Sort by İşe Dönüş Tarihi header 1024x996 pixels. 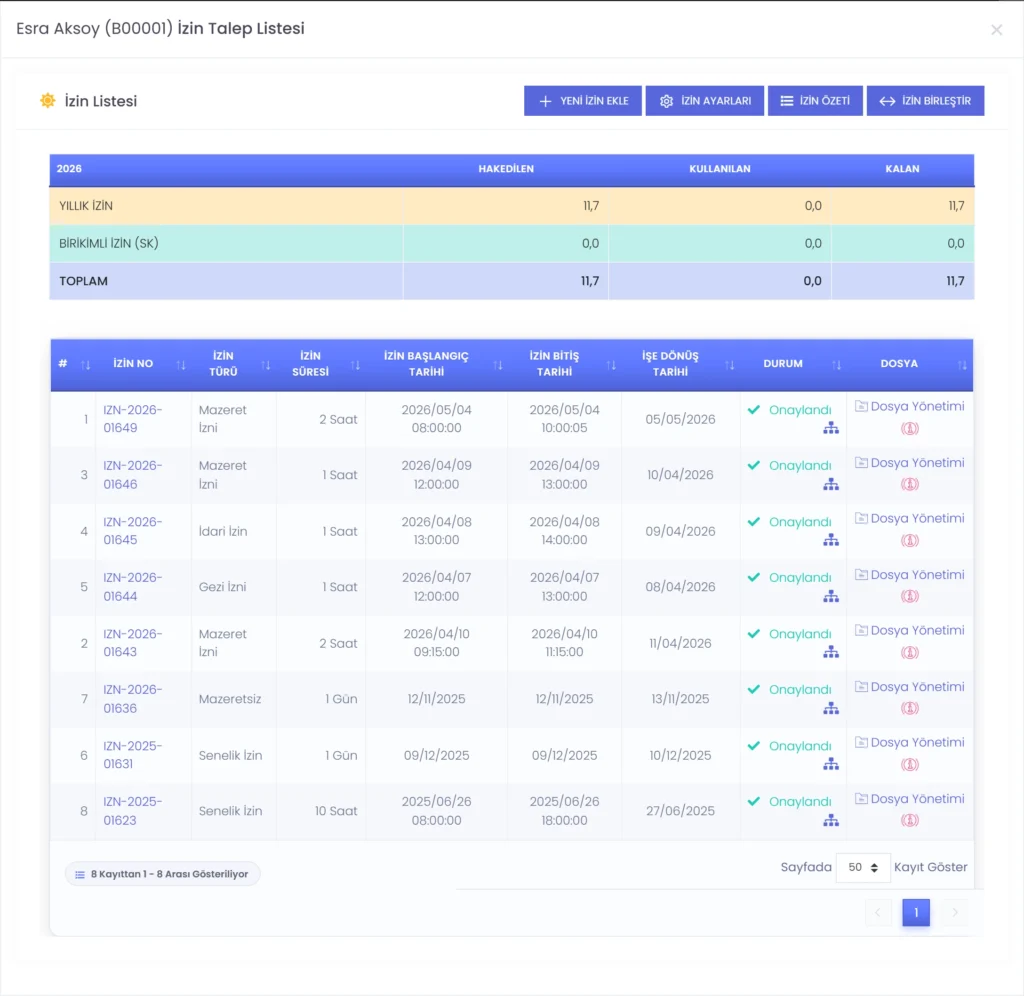[680, 364]
